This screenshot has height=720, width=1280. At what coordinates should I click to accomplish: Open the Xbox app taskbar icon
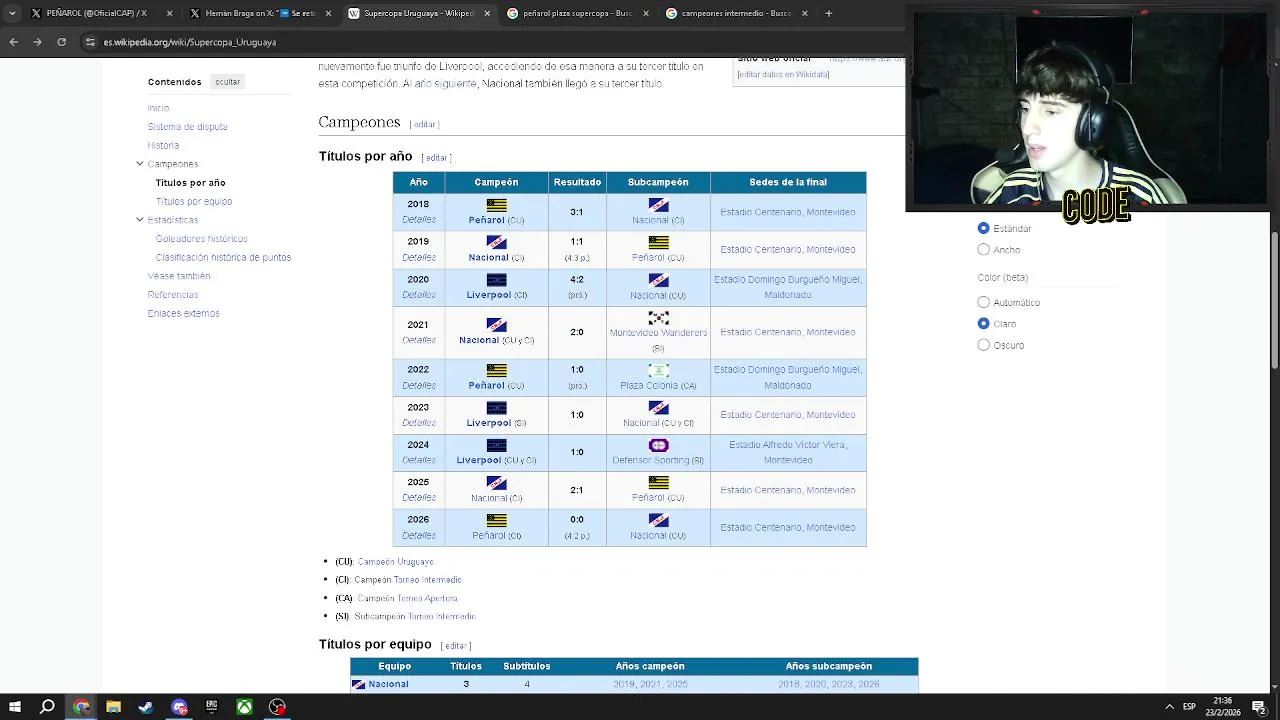pos(244,707)
